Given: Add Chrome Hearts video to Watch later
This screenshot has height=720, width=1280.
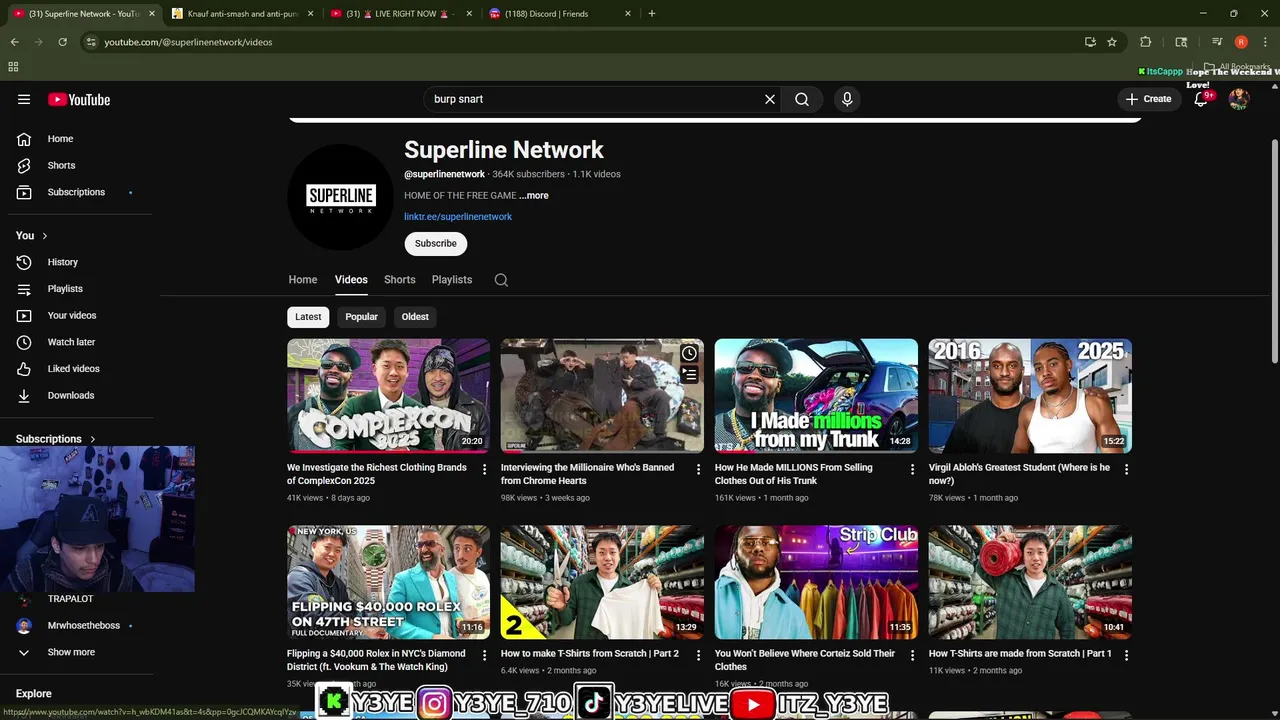Looking at the screenshot, I should pyautogui.click(x=689, y=353).
